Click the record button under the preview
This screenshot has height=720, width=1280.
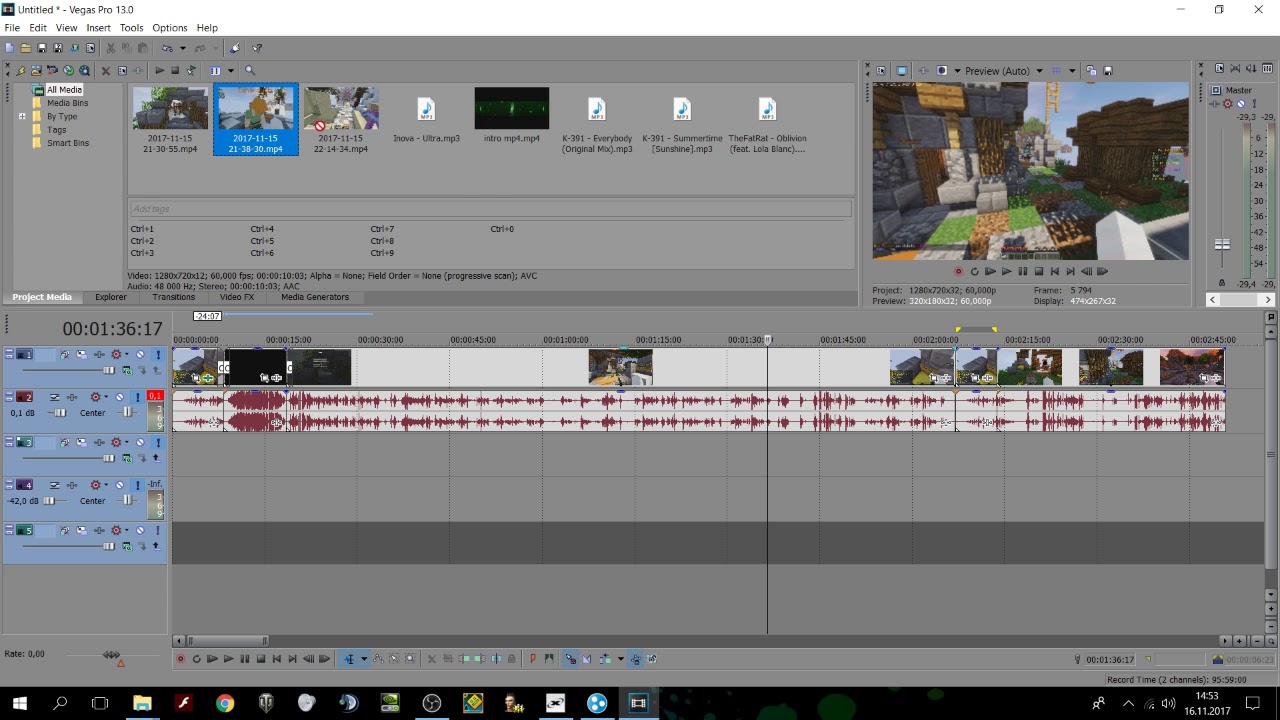coord(958,271)
